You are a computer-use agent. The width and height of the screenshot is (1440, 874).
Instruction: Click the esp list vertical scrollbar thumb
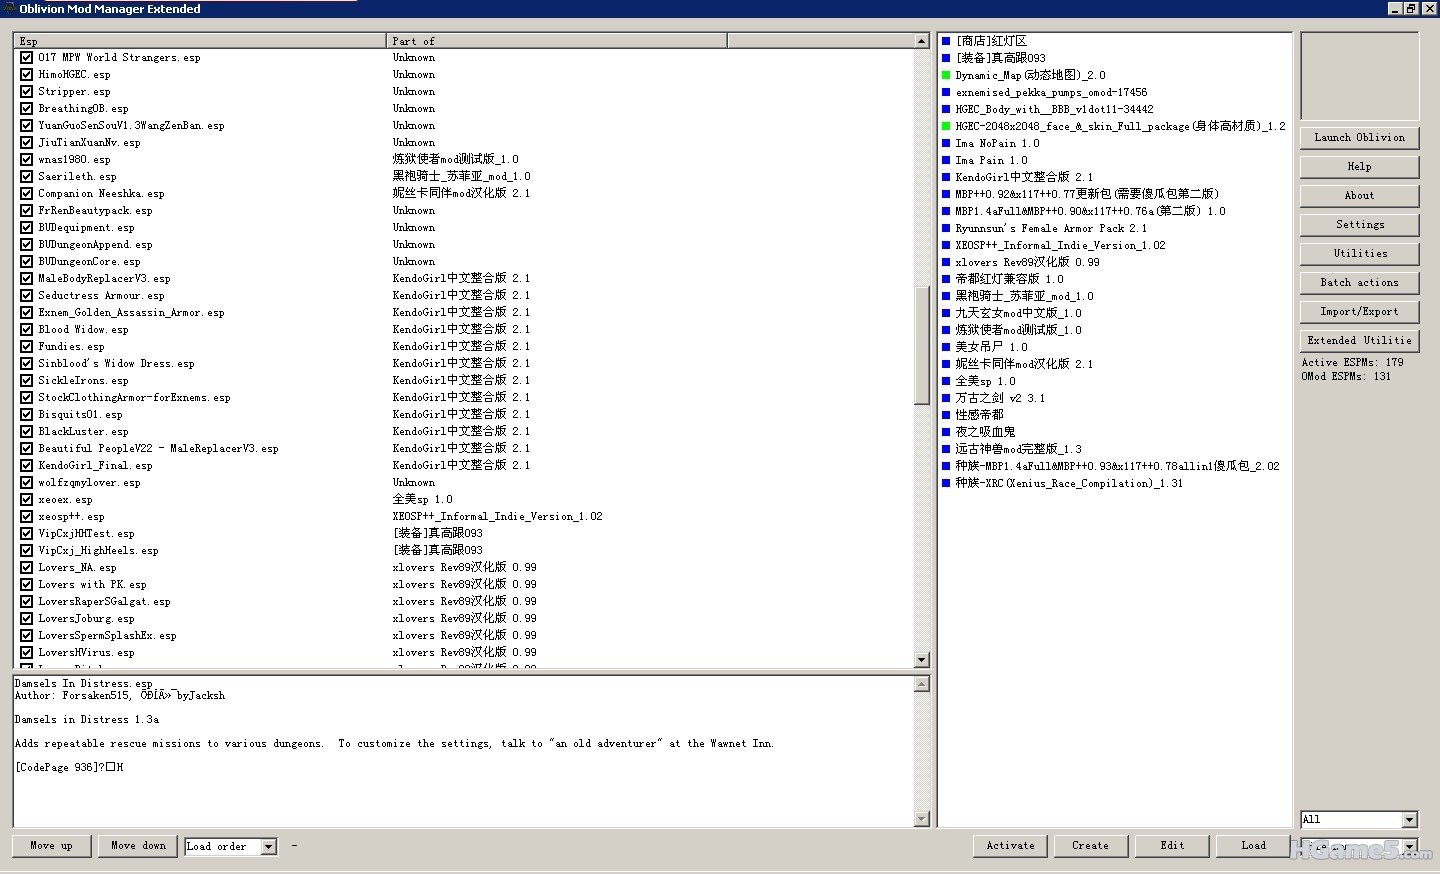pos(922,345)
